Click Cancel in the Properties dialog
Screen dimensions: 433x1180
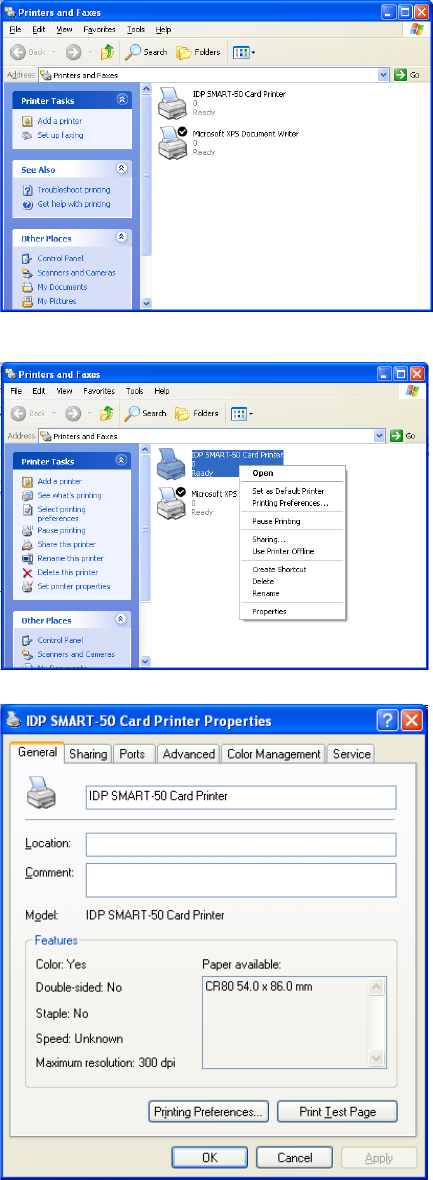coord(294,1157)
